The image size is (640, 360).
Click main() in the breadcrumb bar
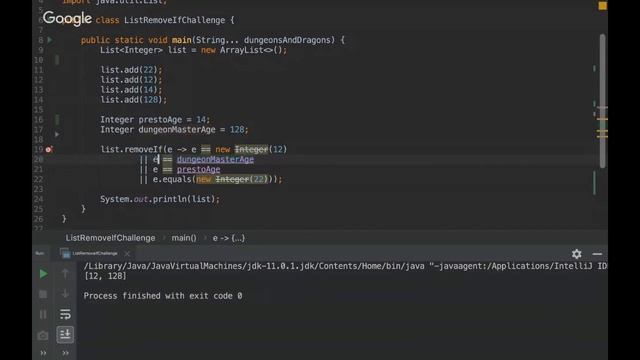coord(184,238)
